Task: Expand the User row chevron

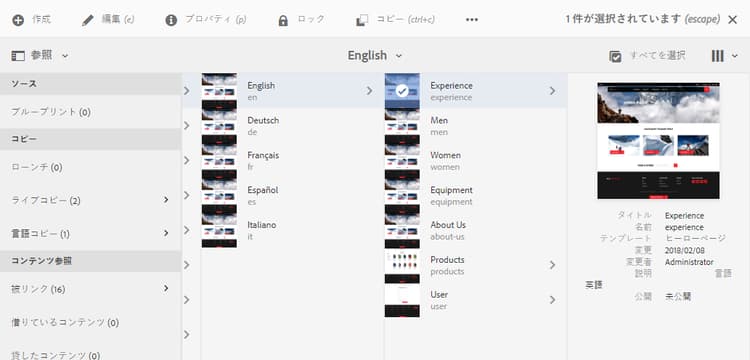Action: point(552,300)
